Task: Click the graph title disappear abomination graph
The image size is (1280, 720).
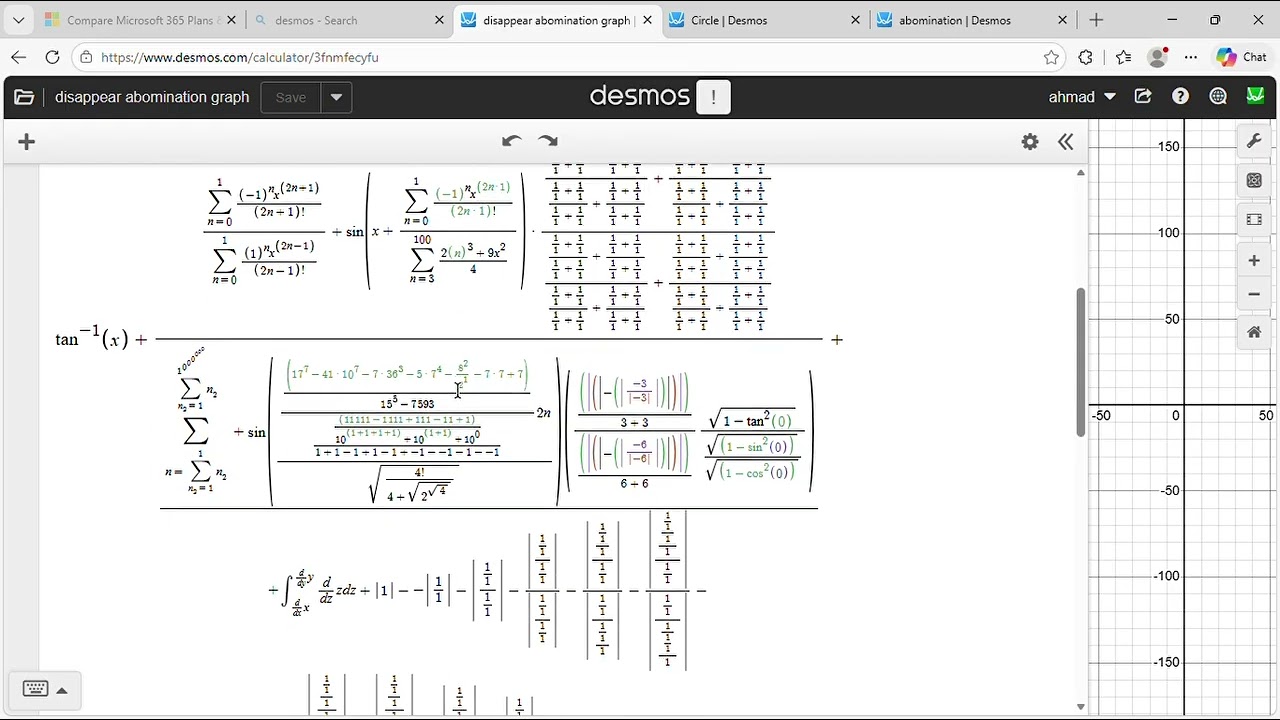Action: click(152, 97)
